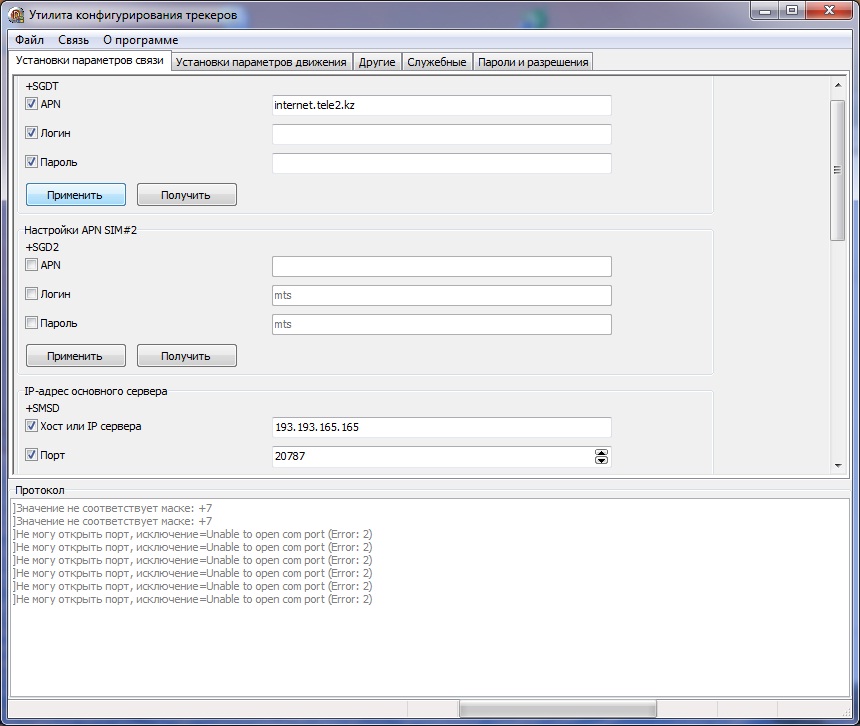Click Получить button in SIM#2 section
Image resolution: width=860 pixels, height=726 pixels.
point(186,355)
